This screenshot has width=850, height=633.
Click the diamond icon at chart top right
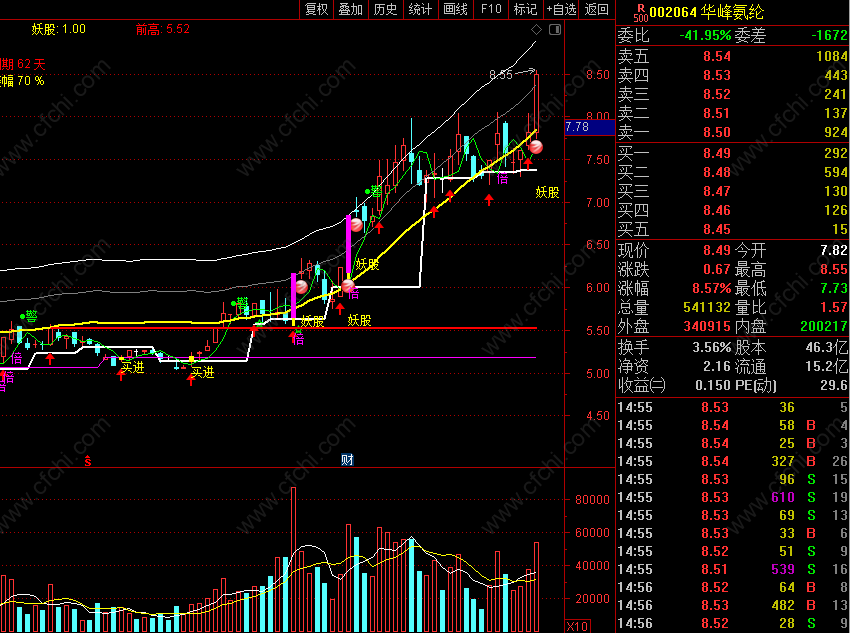(536, 30)
